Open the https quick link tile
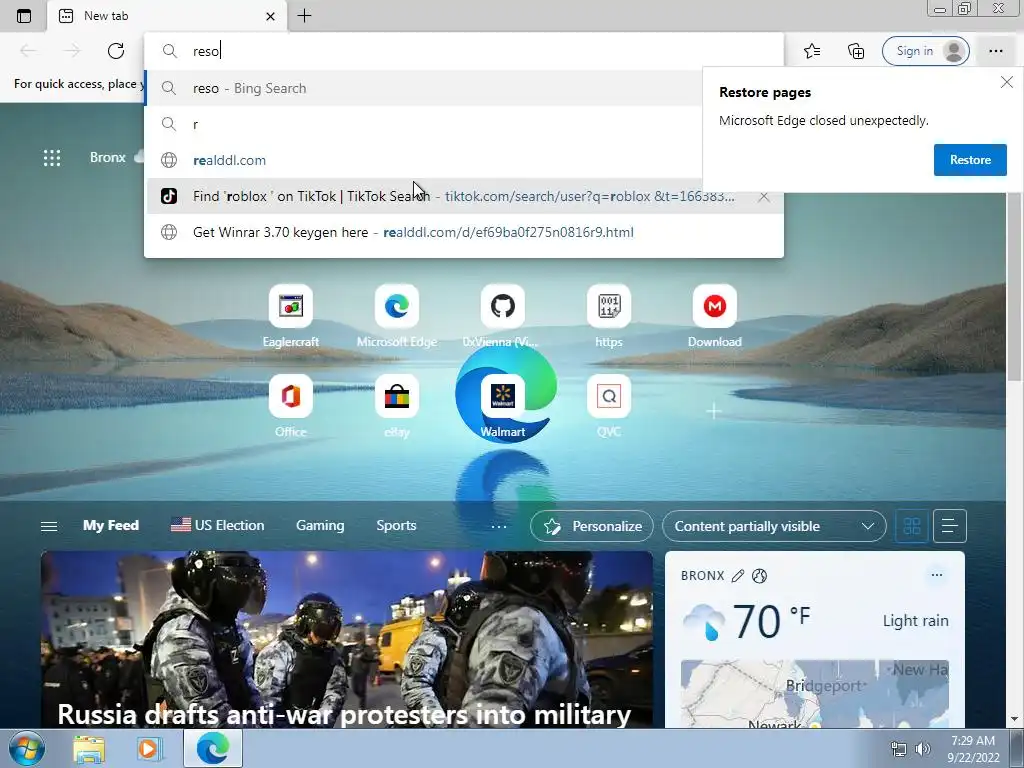Image resolution: width=1024 pixels, height=768 pixels. [609, 316]
